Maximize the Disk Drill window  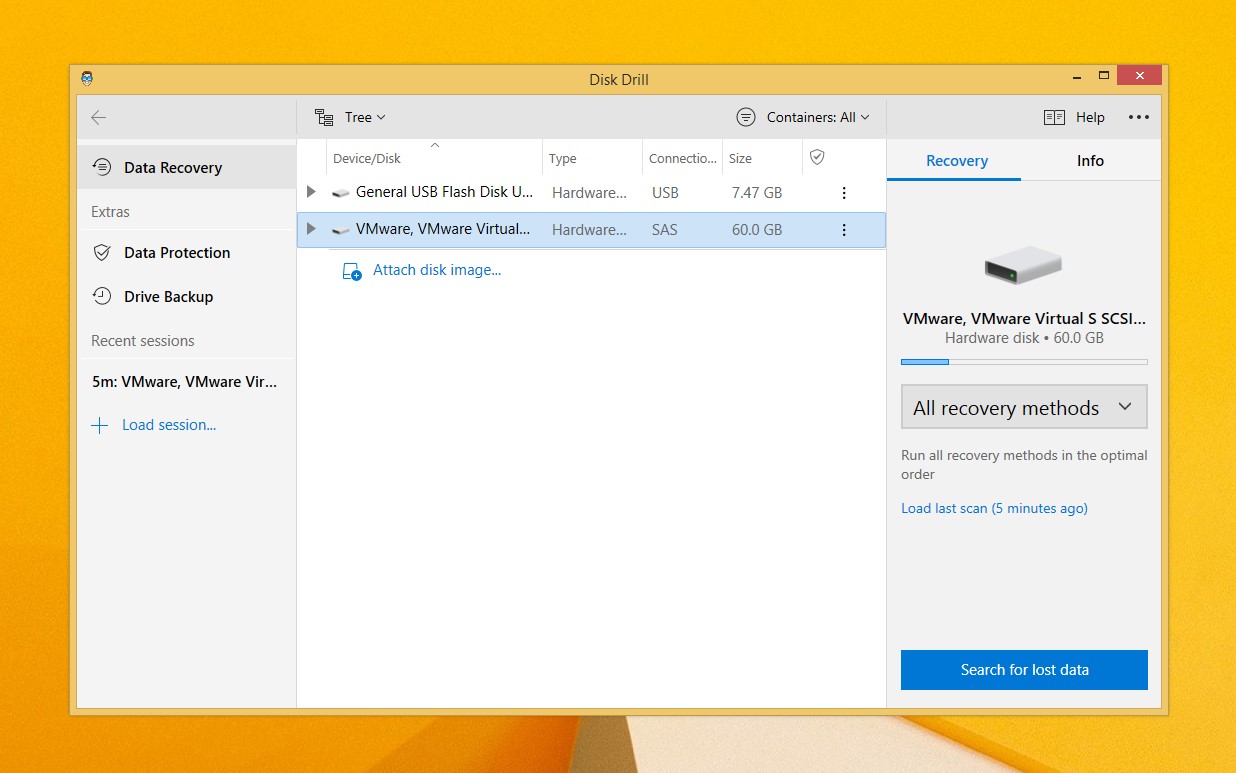coord(1104,76)
